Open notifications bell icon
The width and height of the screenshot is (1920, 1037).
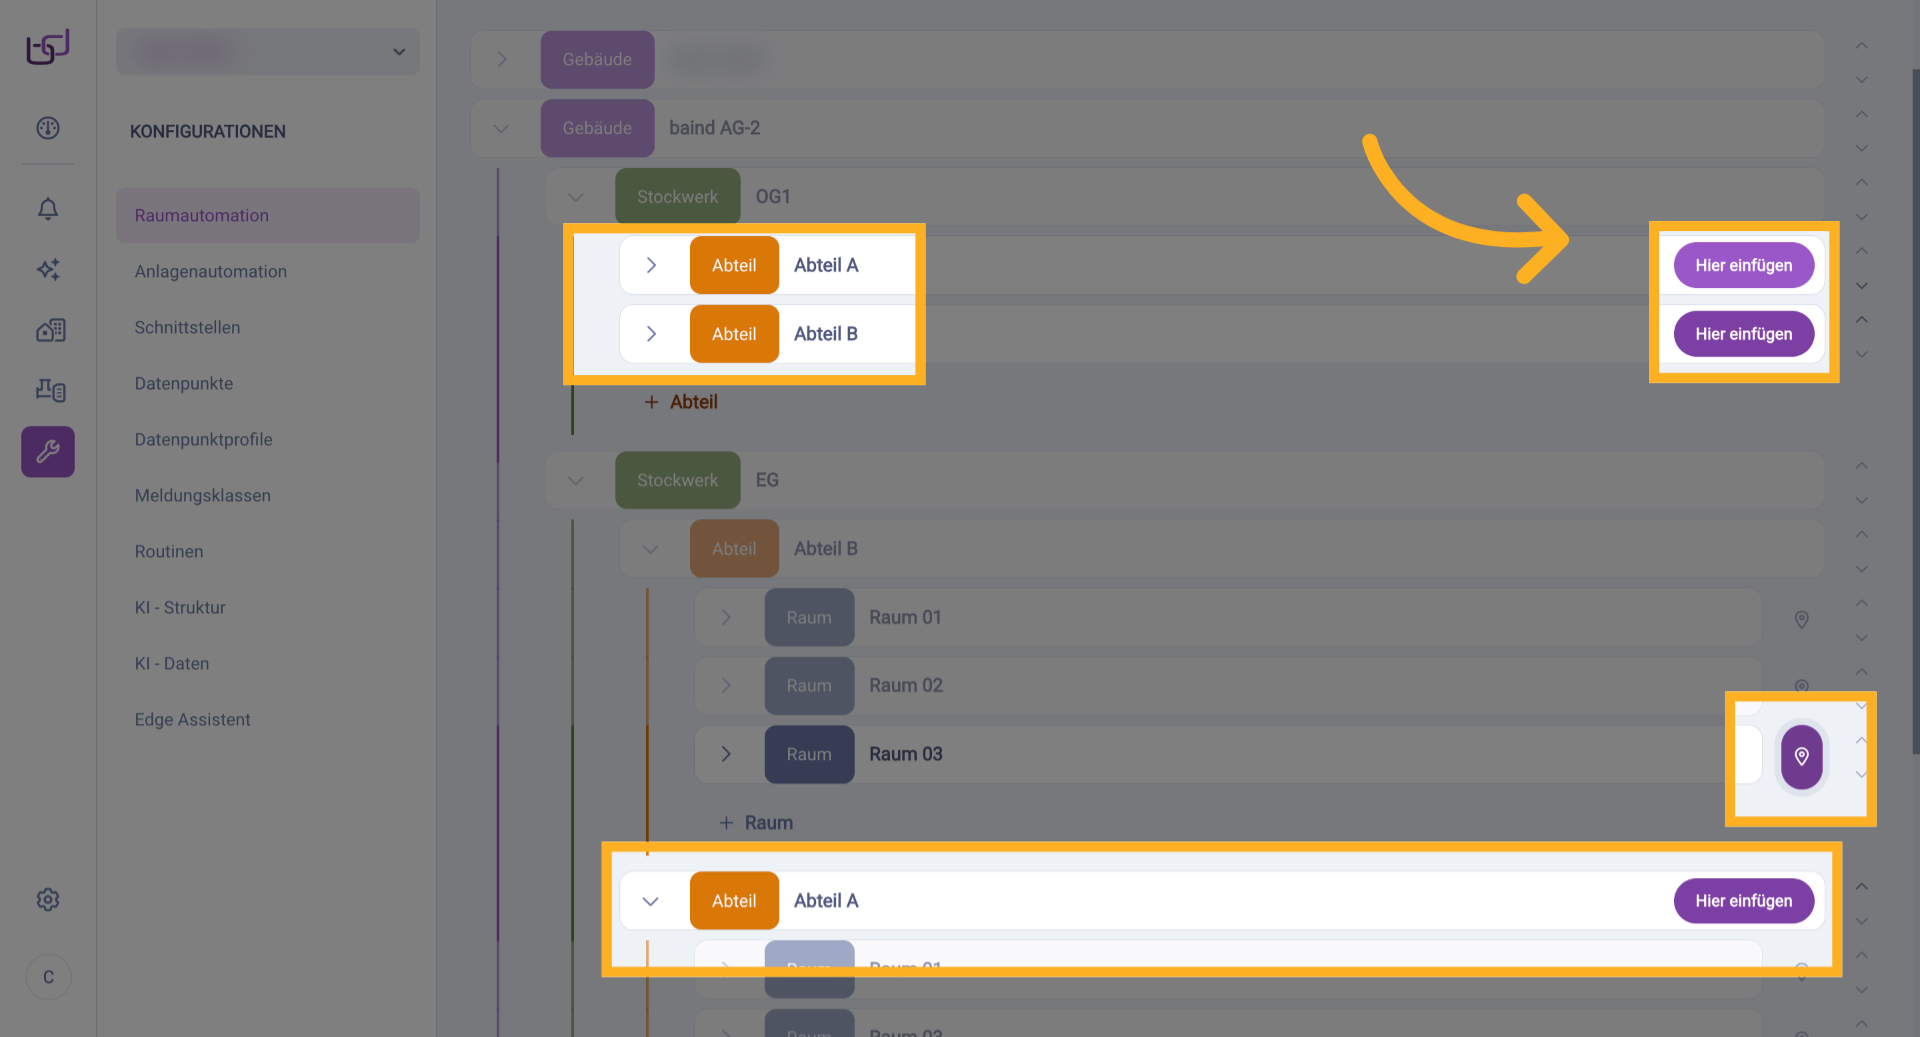(48, 208)
